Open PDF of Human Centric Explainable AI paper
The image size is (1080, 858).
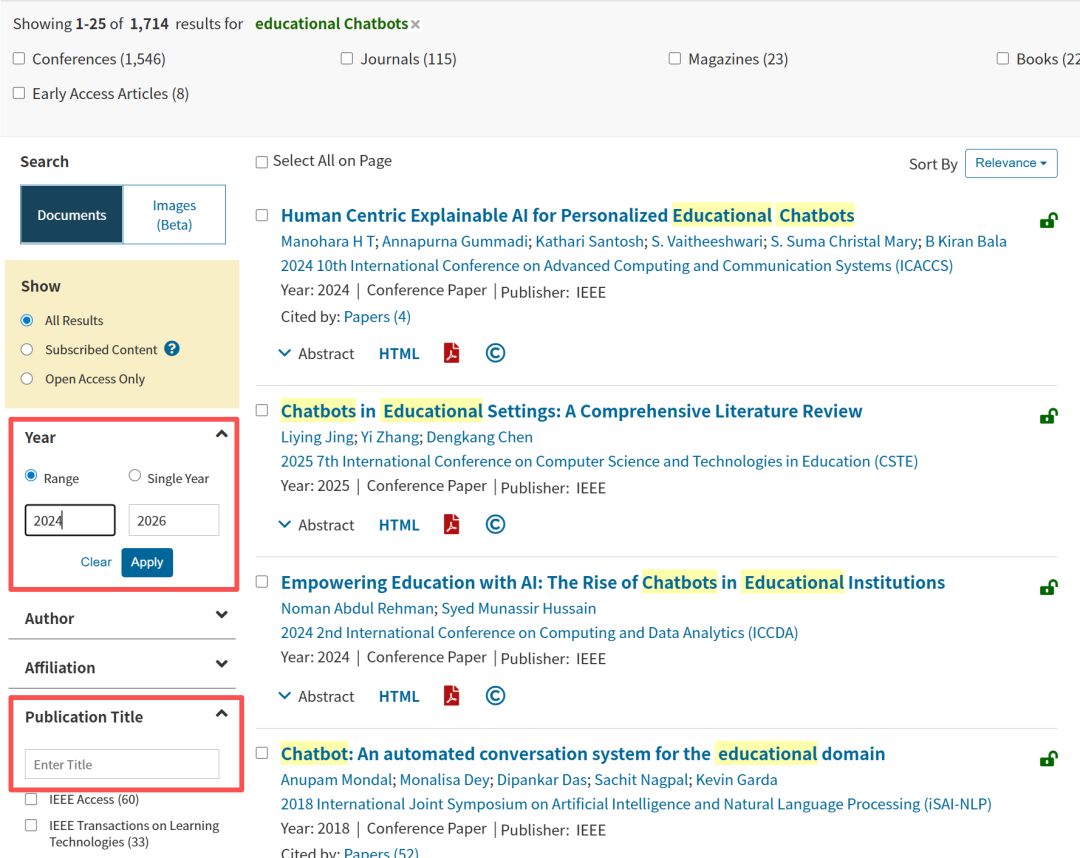452,353
